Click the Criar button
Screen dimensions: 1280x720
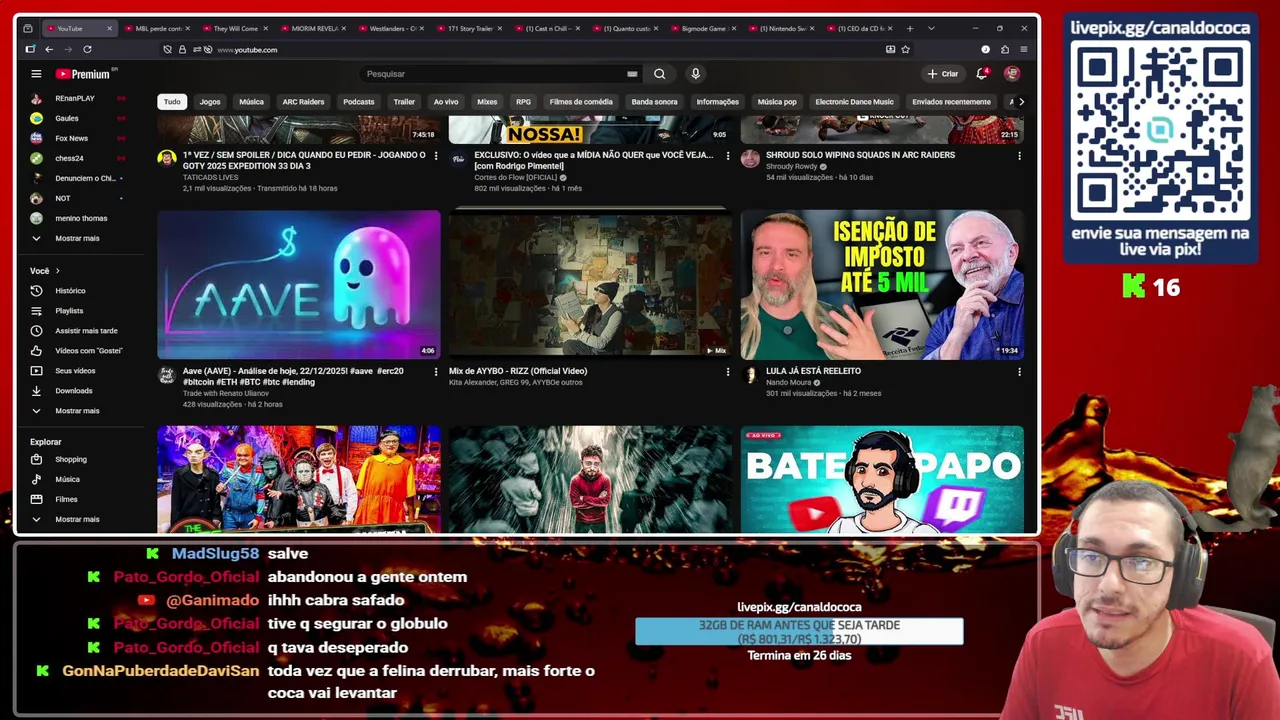point(943,74)
